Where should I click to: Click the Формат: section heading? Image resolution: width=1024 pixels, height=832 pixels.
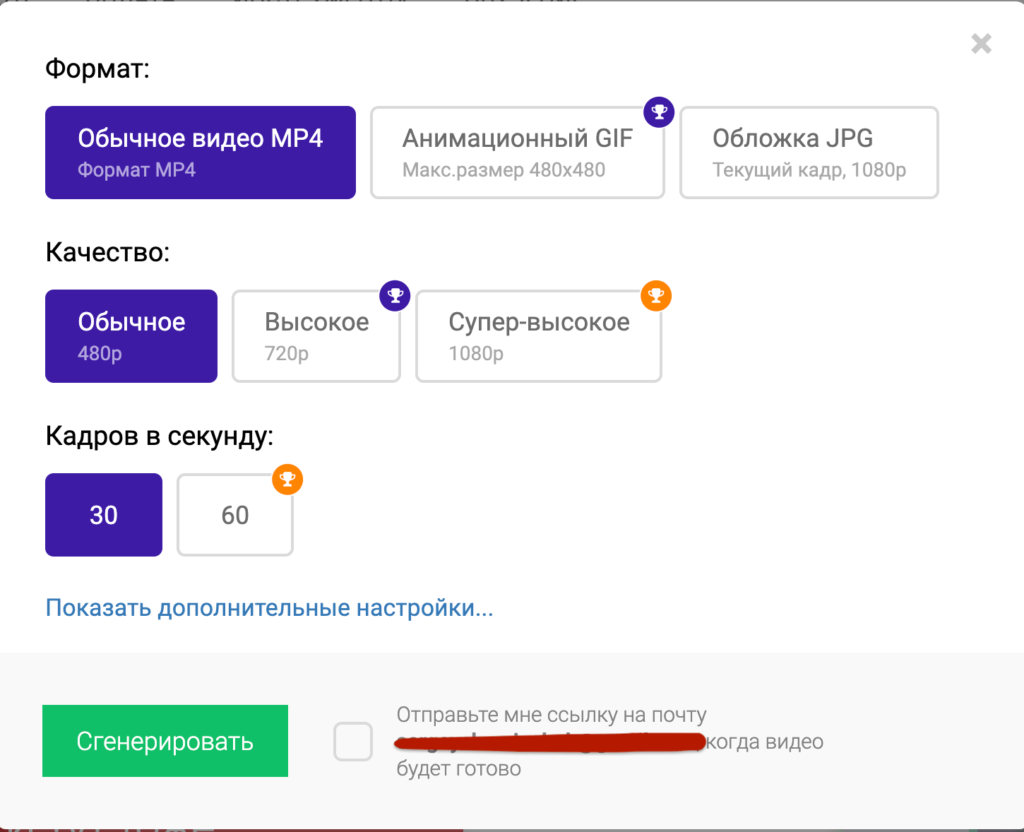point(97,69)
